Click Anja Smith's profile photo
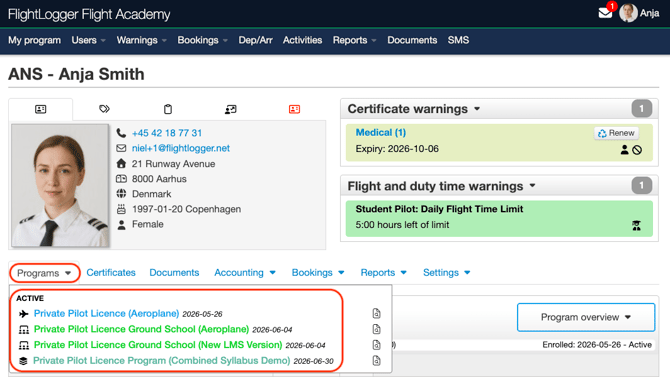This screenshot has width=670, height=377. point(60,186)
